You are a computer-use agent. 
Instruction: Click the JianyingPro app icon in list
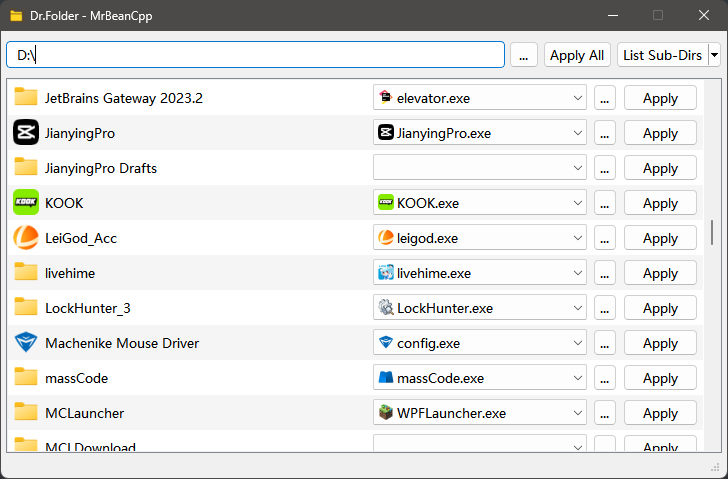[26, 132]
